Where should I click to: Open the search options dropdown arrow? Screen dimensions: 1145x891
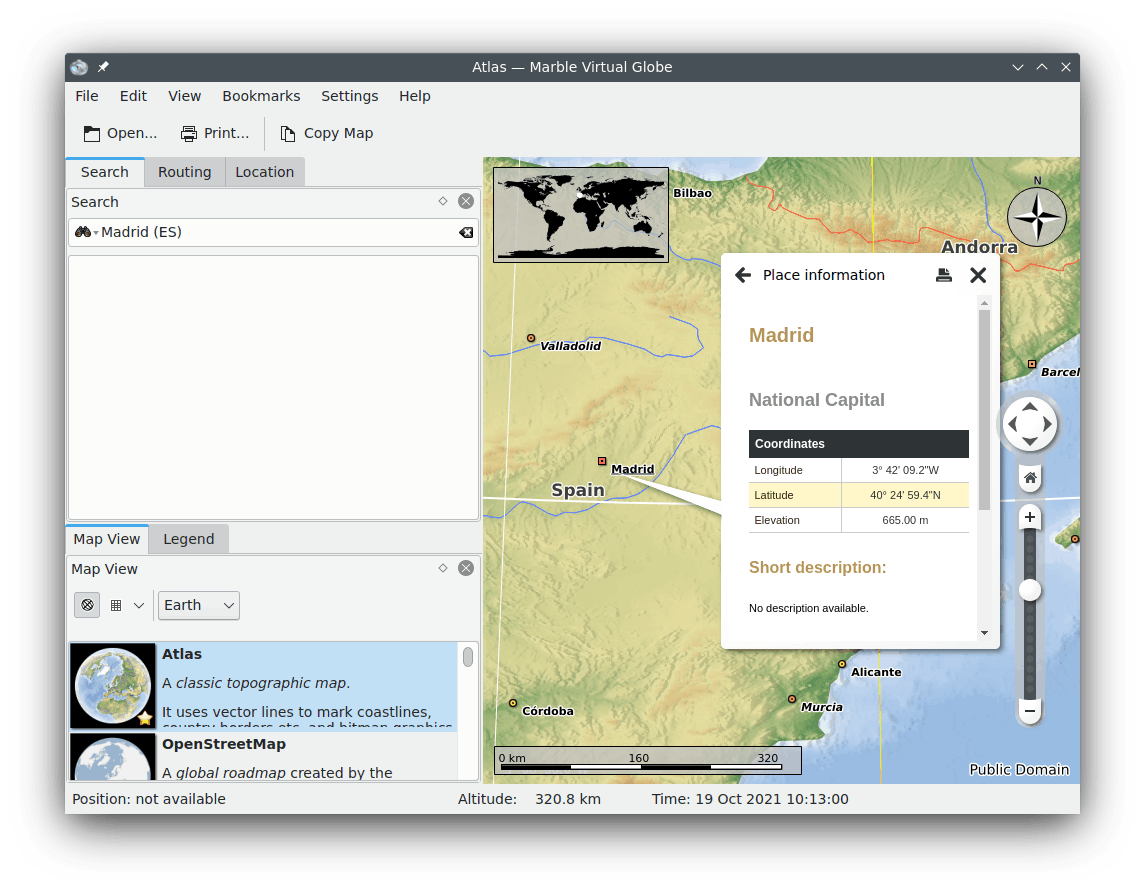(x=96, y=233)
